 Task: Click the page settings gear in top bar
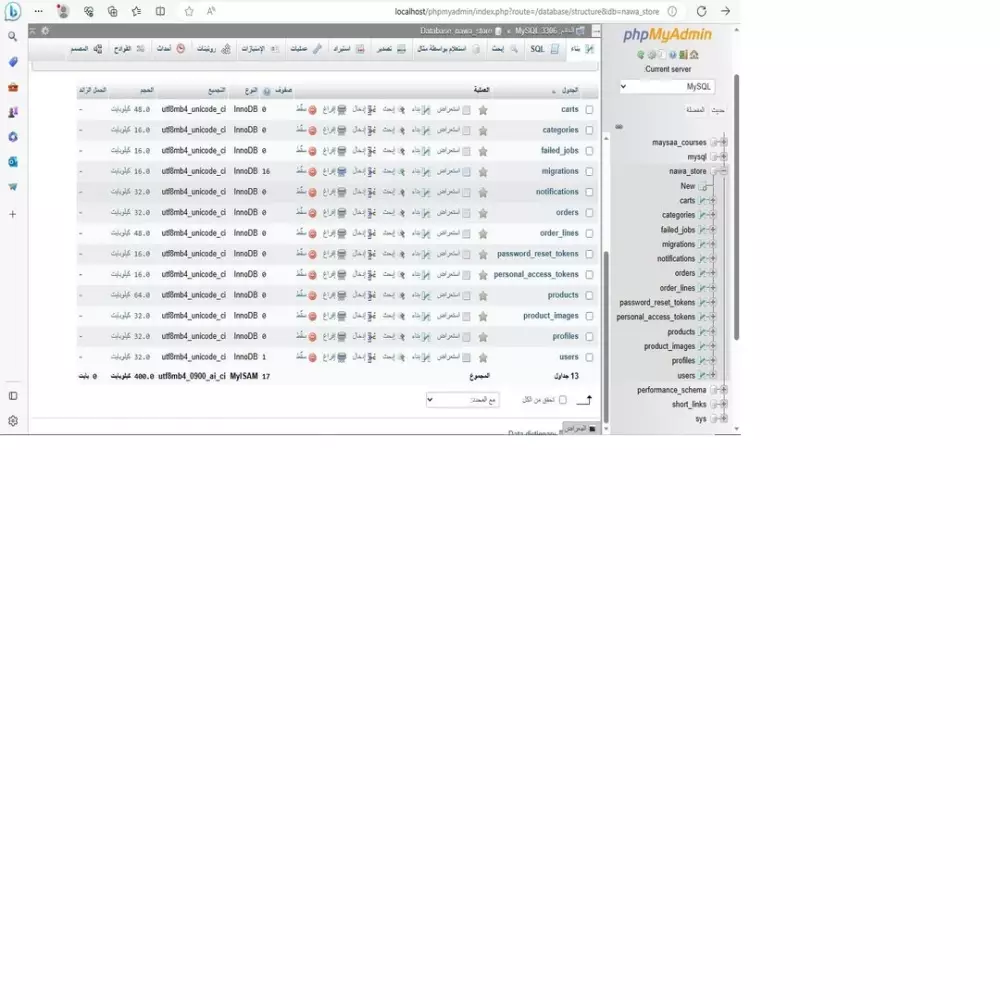coord(45,31)
